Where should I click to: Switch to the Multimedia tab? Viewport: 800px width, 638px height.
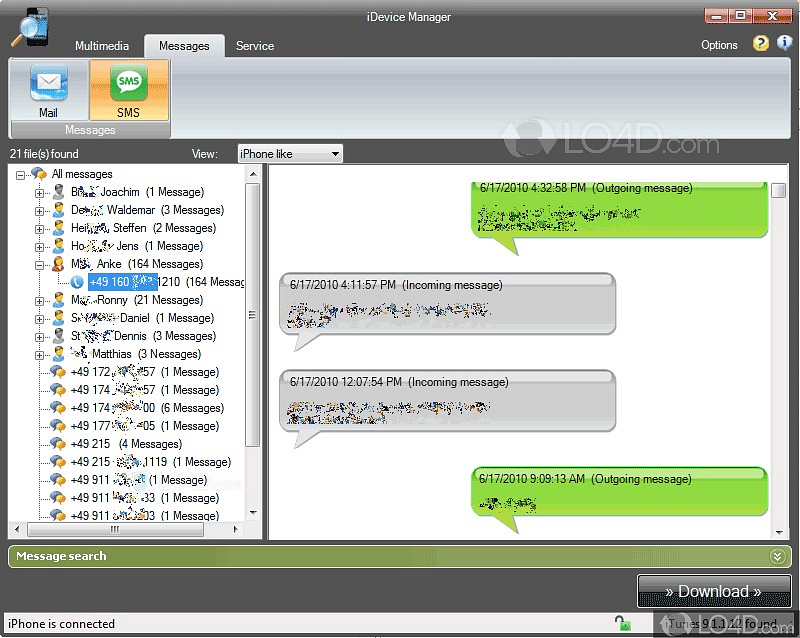coord(102,45)
